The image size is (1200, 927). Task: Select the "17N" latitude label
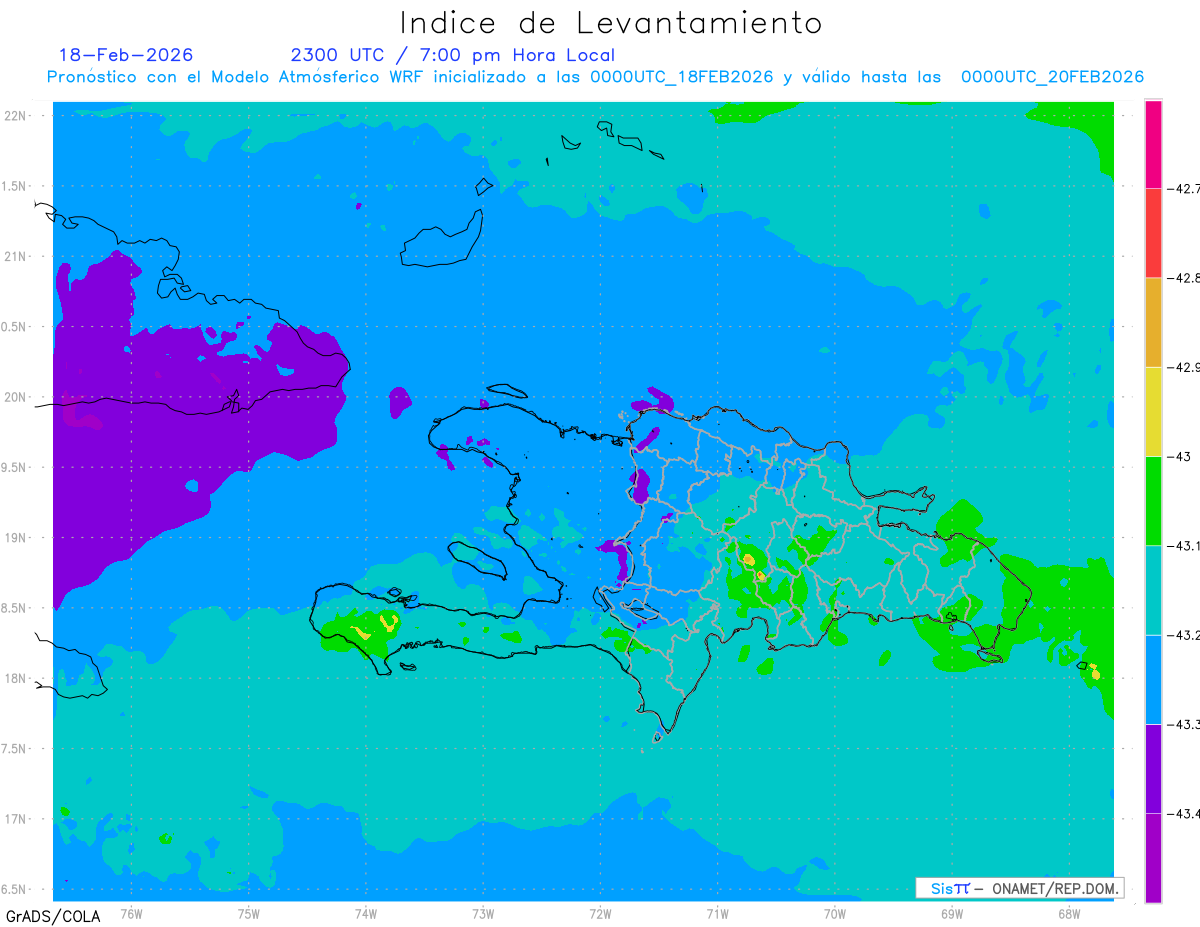click(17, 820)
